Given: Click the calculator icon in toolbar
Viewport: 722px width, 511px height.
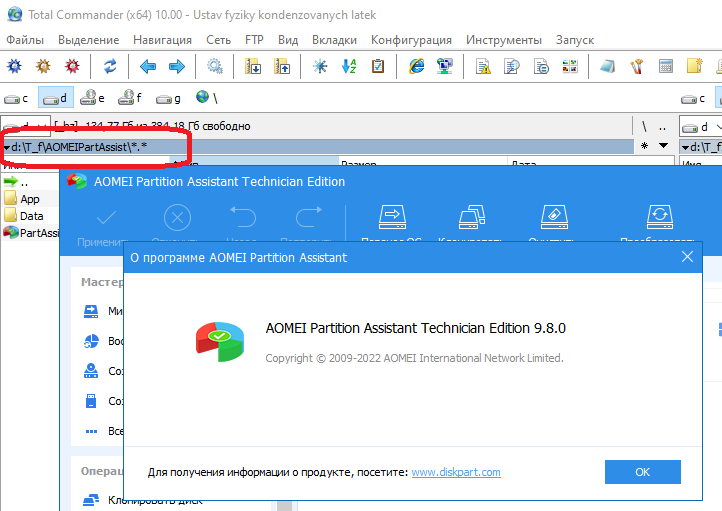Looking at the screenshot, I should point(665,67).
